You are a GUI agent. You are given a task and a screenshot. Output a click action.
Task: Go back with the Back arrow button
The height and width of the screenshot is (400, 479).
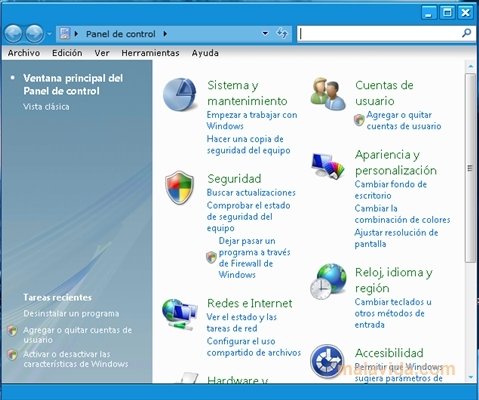pyautogui.click(x=13, y=34)
